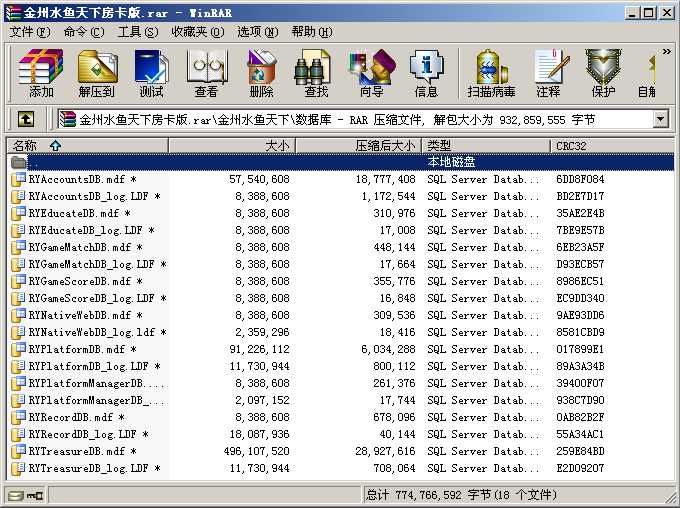Click the WinRAR title bar app icon
The width and height of the screenshot is (680, 508).
click(13, 13)
